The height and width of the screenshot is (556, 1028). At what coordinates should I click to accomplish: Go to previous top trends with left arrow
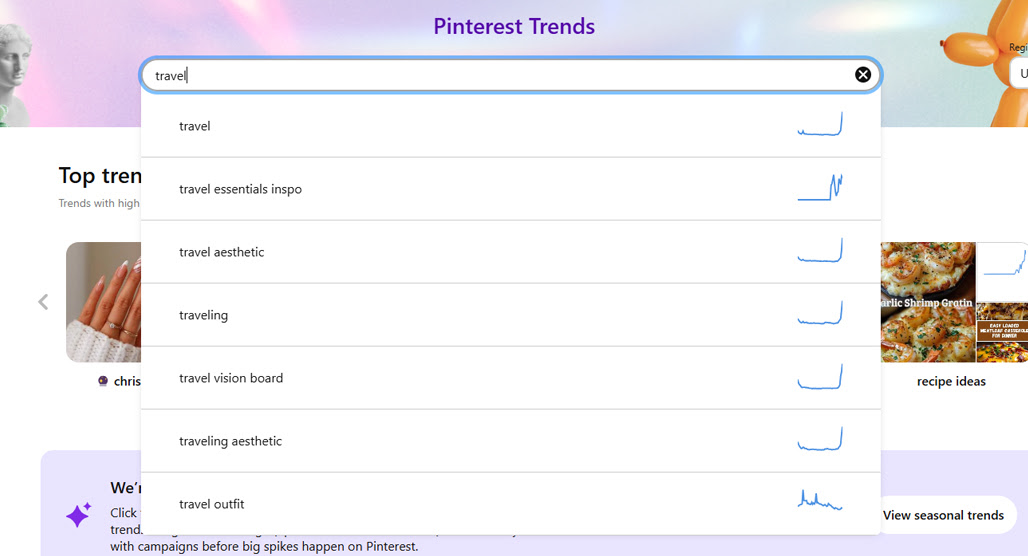pos(43,302)
